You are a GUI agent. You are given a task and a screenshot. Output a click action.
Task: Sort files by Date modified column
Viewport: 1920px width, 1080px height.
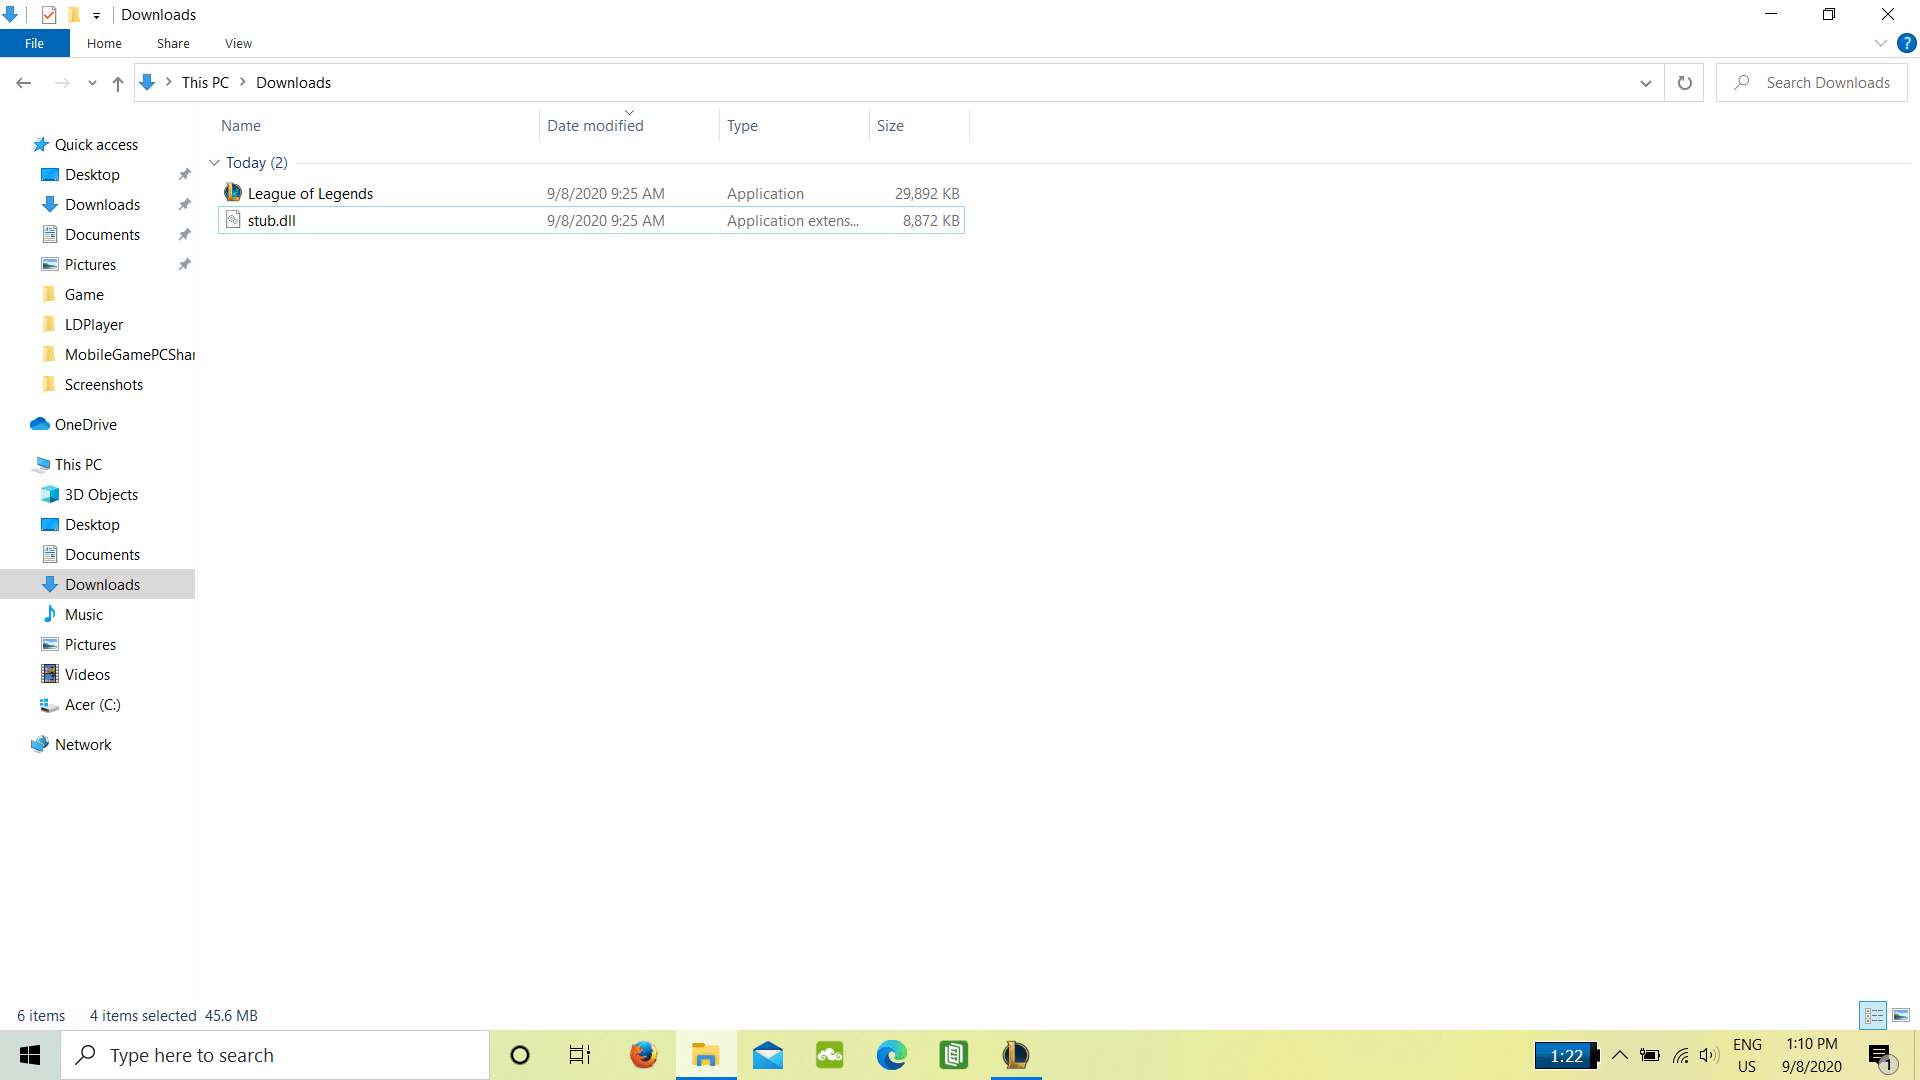pos(629,126)
